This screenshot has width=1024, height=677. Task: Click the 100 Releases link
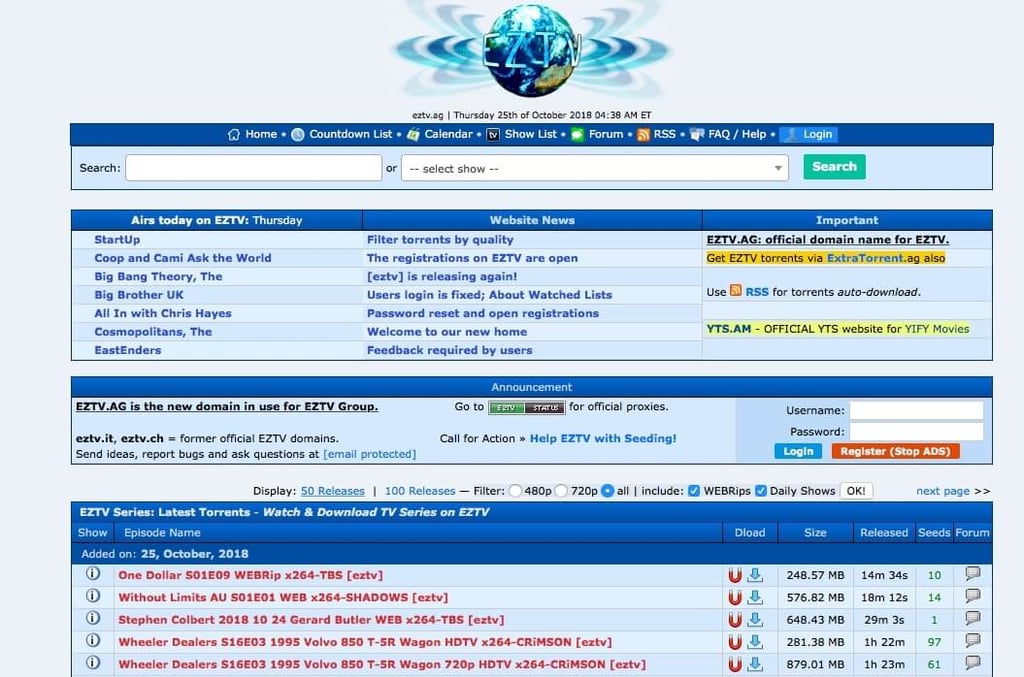tap(420, 491)
